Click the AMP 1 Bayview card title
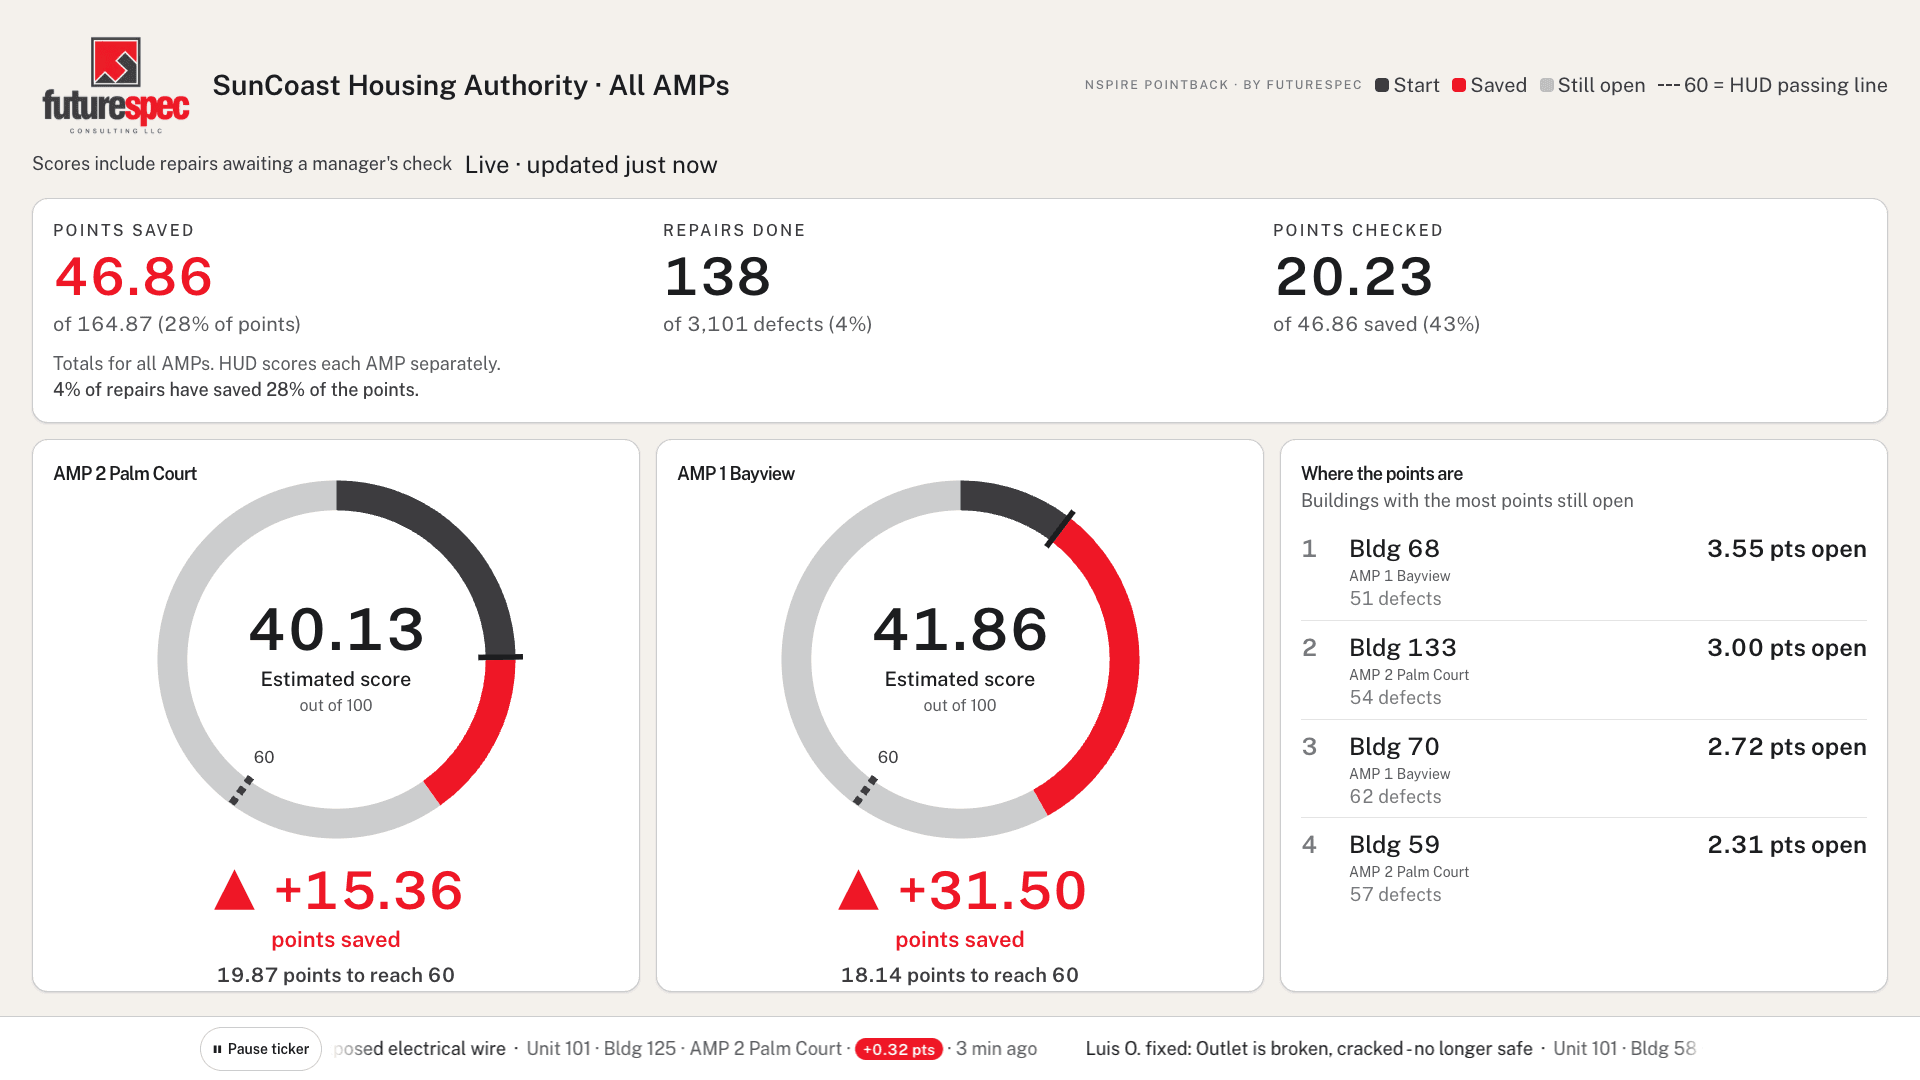Screen dimensions: 1920x1080 [x=736, y=474]
